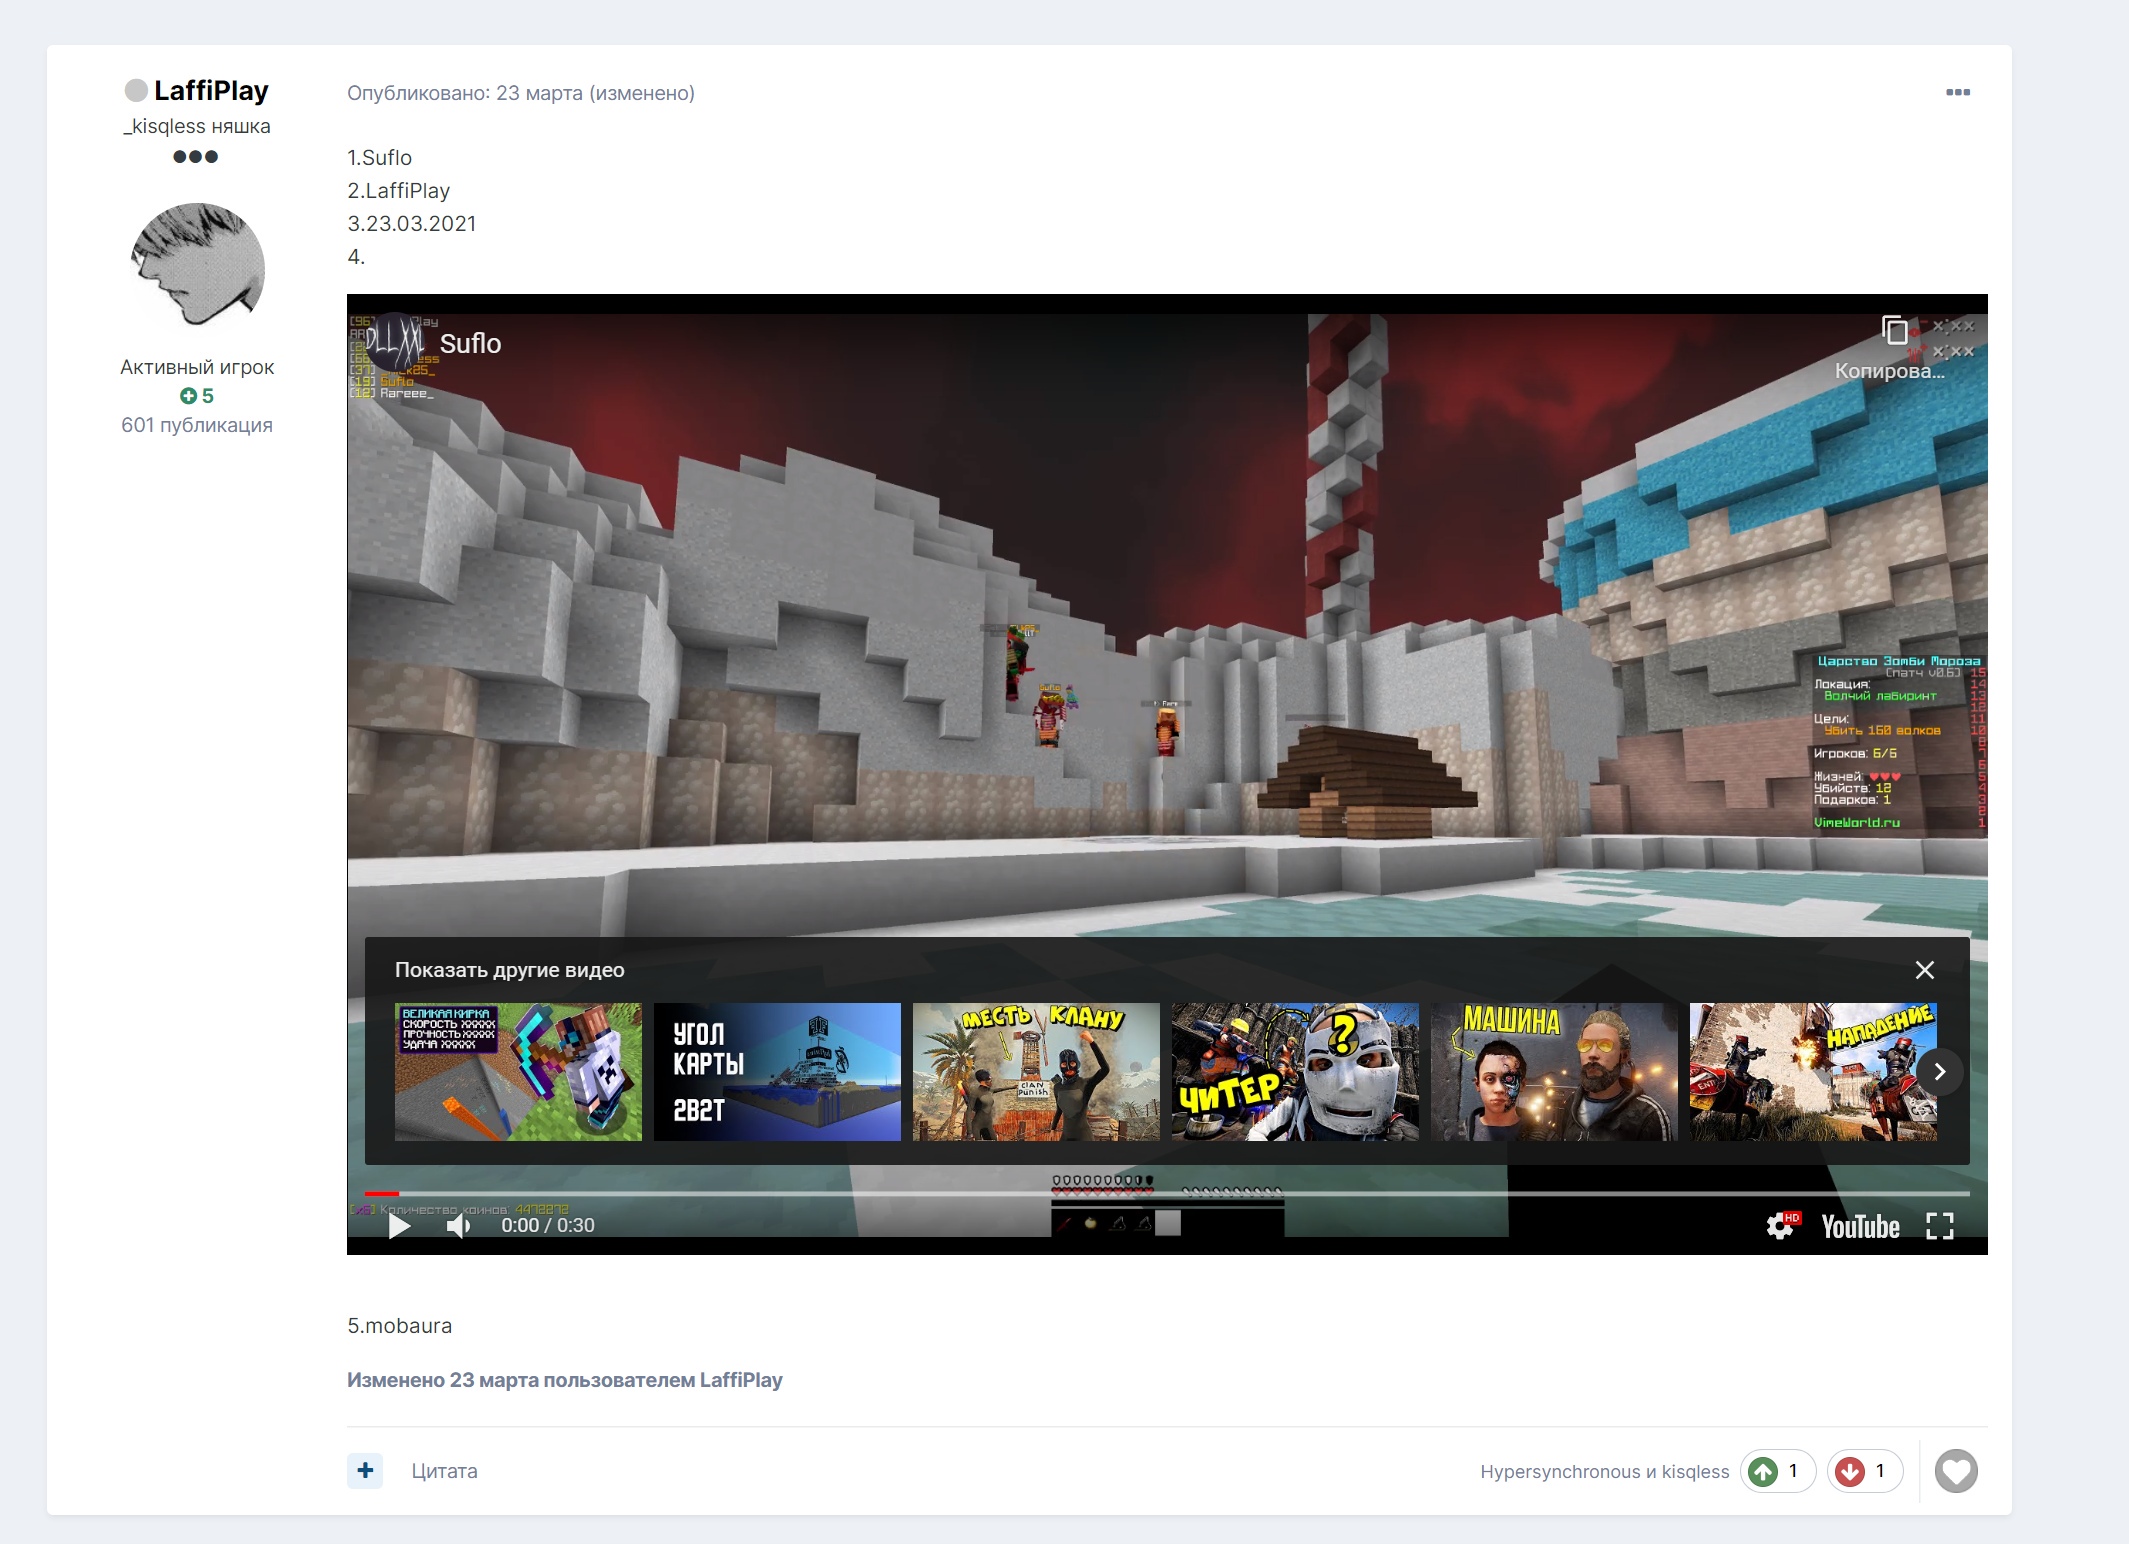
Task: React to post with heart button
Action: [1956, 1471]
